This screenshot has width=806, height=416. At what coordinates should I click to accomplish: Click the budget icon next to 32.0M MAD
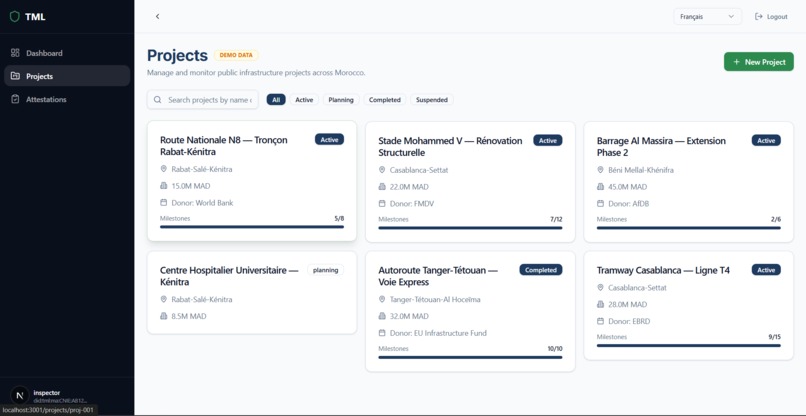pos(382,316)
